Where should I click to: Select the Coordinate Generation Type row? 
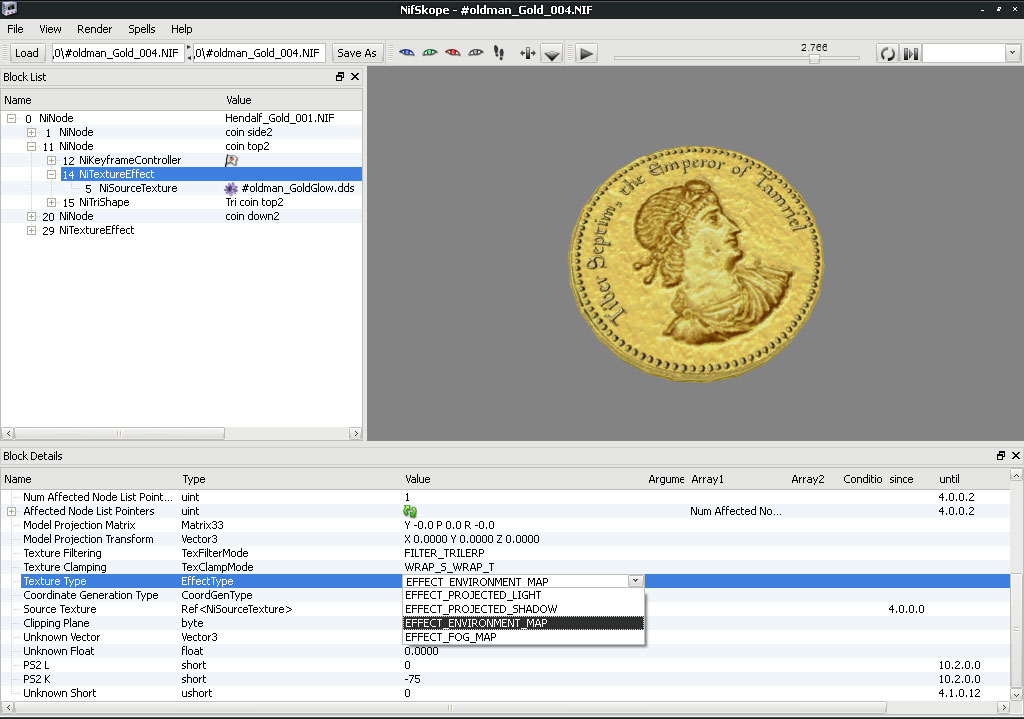tap(505, 595)
